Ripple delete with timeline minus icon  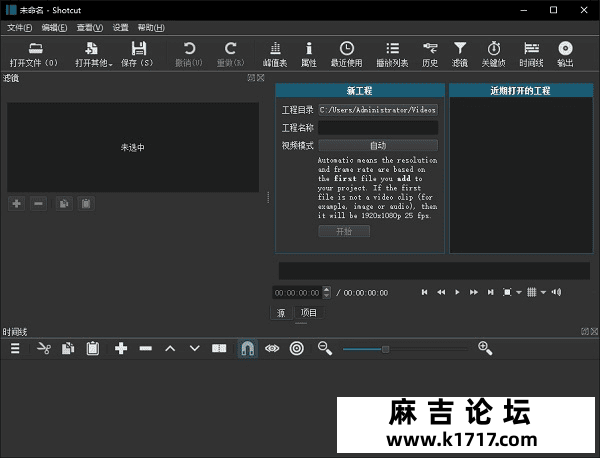(146, 349)
